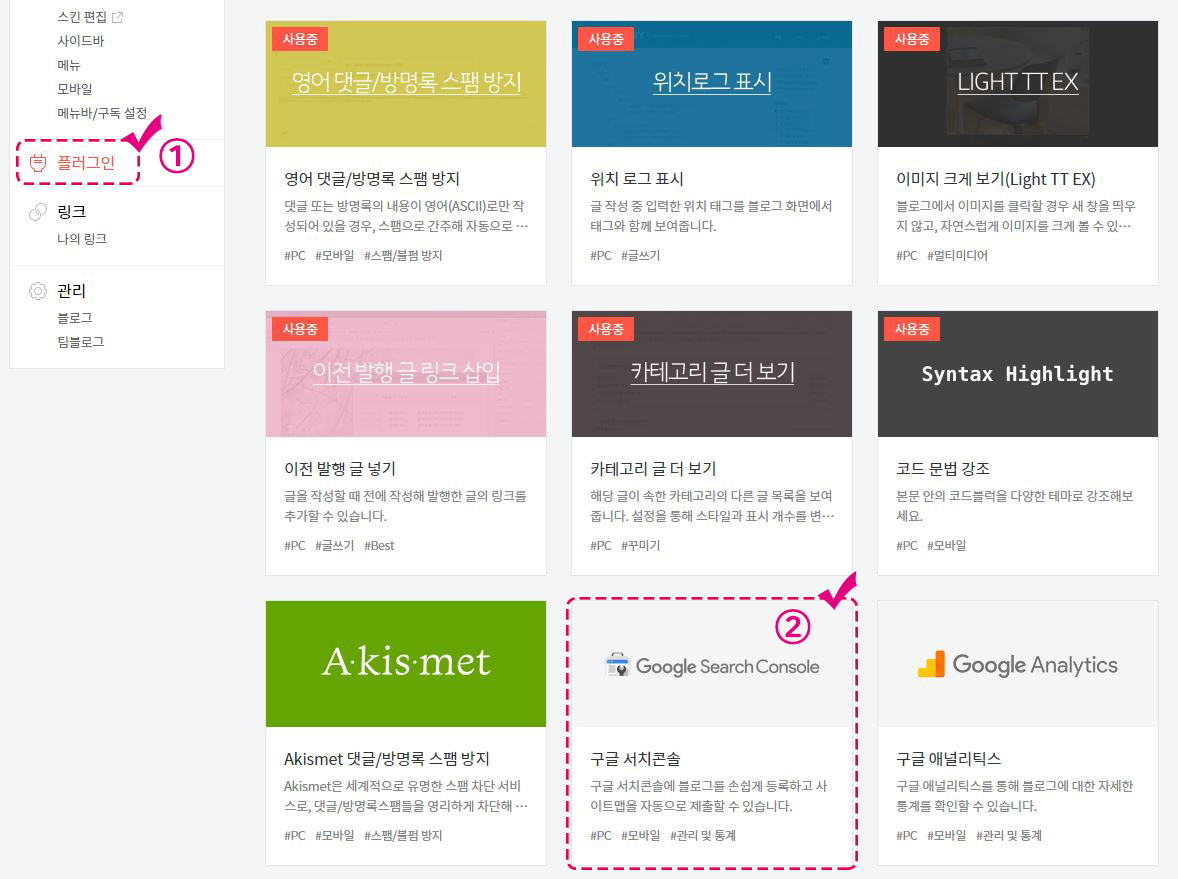1178x879 pixels.
Task: Open the 영어 댓글/방명록 스팸 방지 plugin banner
Action: pos(406,83)
